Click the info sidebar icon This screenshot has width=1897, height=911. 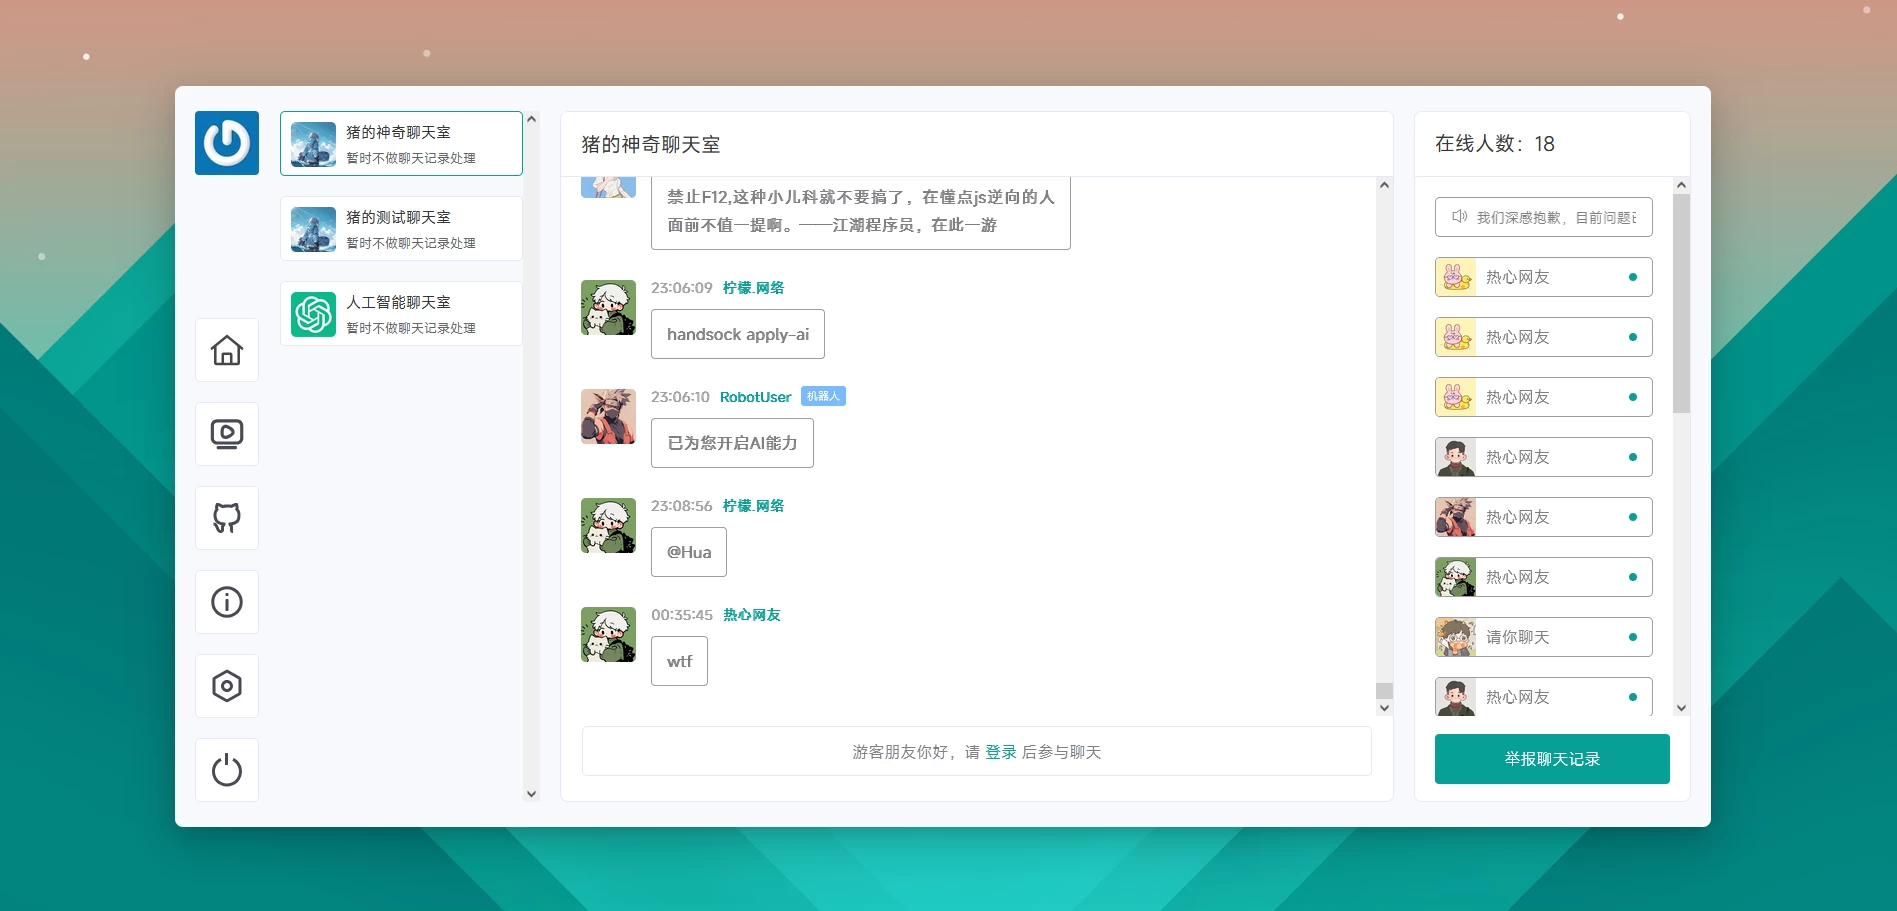[226, 602]
